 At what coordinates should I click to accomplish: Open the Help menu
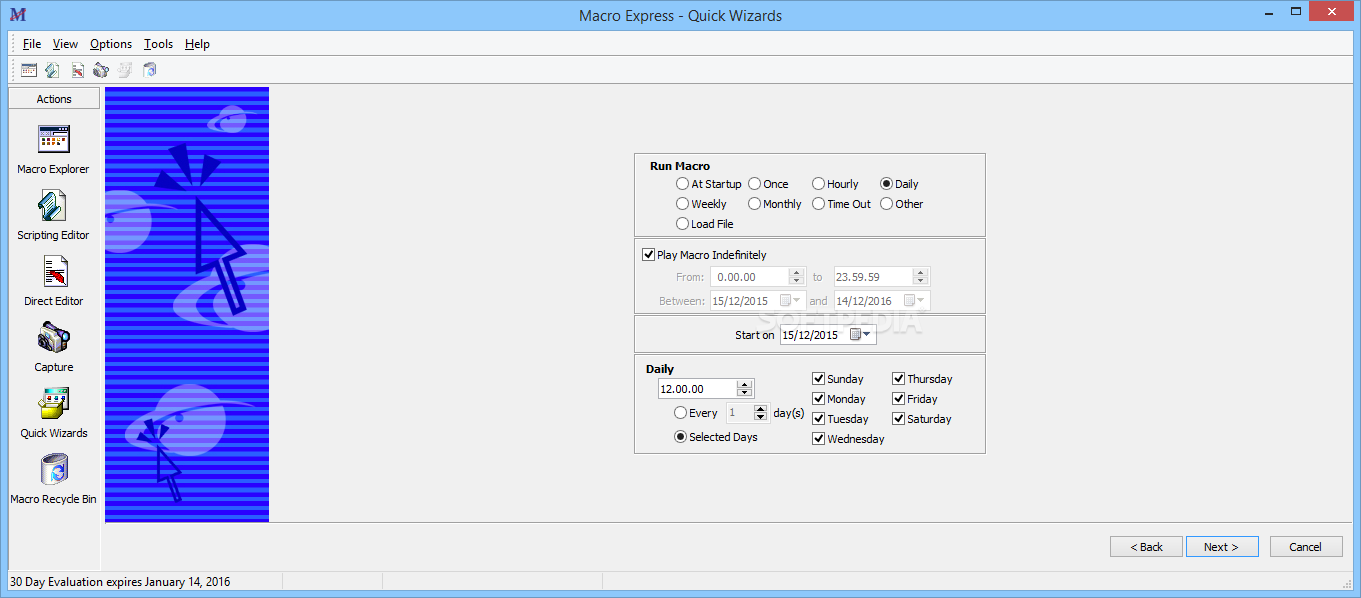pyautogui.click(x=197, y=44)
